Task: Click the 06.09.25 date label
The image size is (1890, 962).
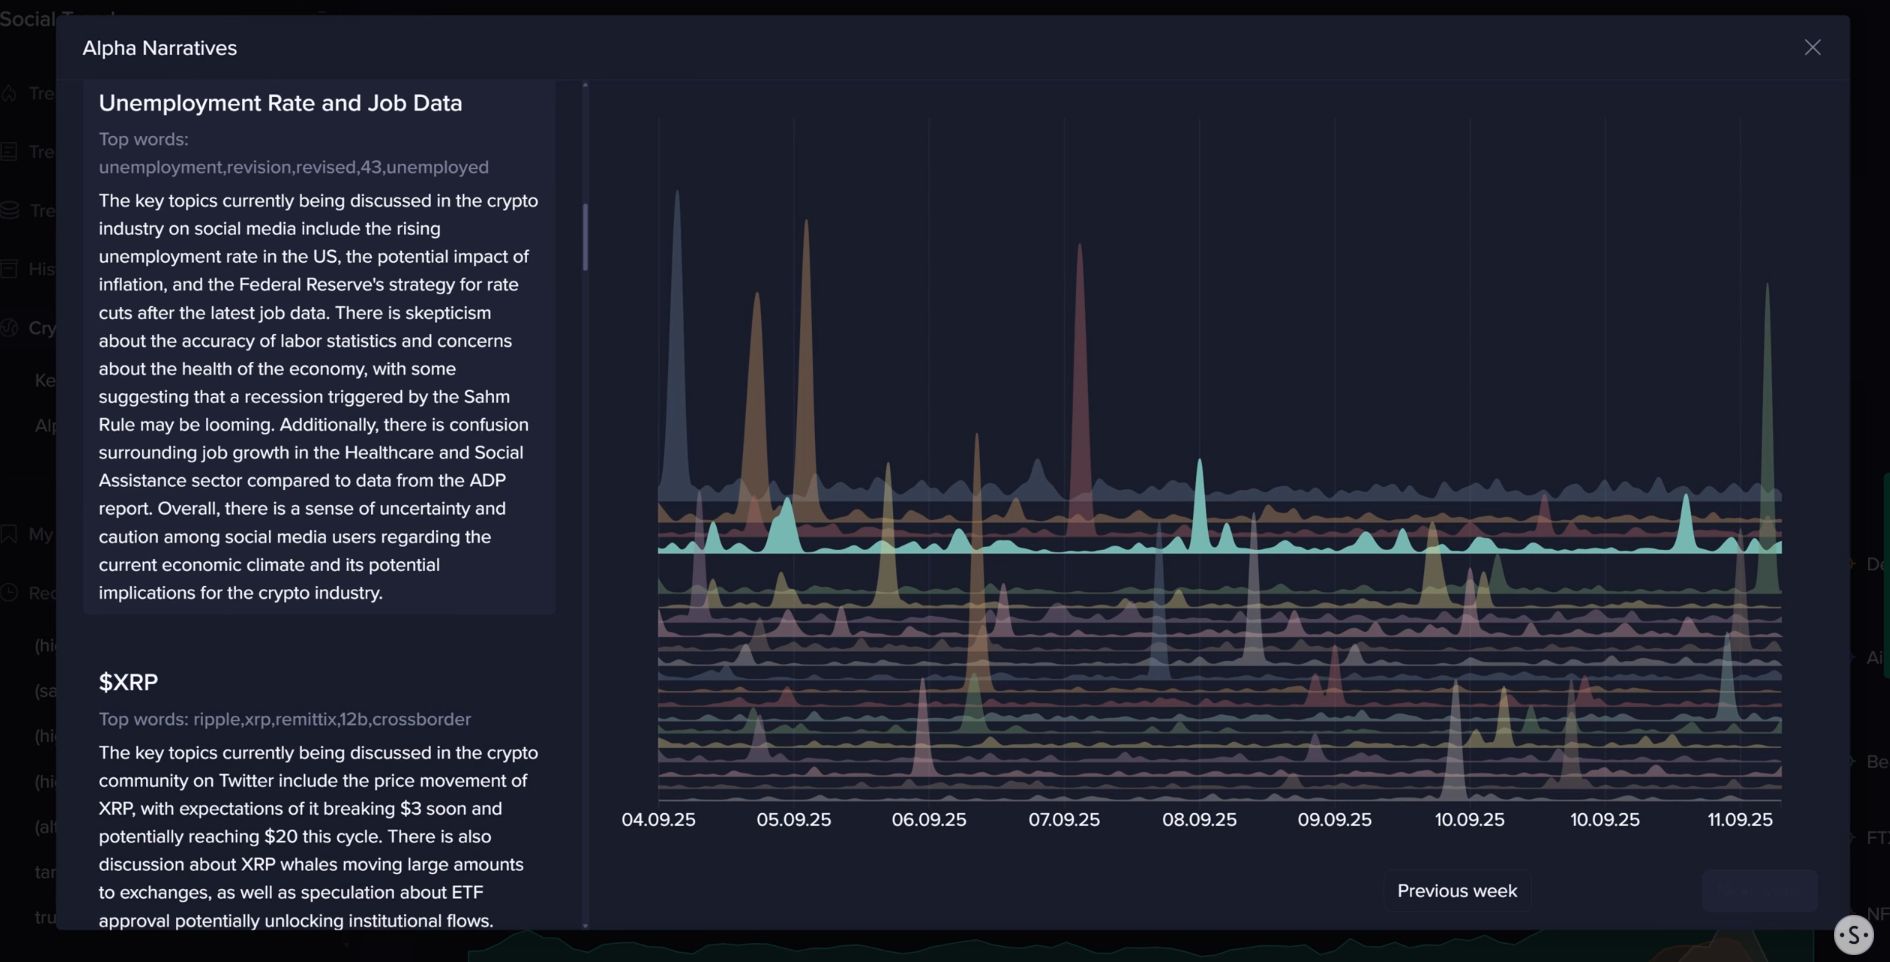Action: click(x=929, y=819)
